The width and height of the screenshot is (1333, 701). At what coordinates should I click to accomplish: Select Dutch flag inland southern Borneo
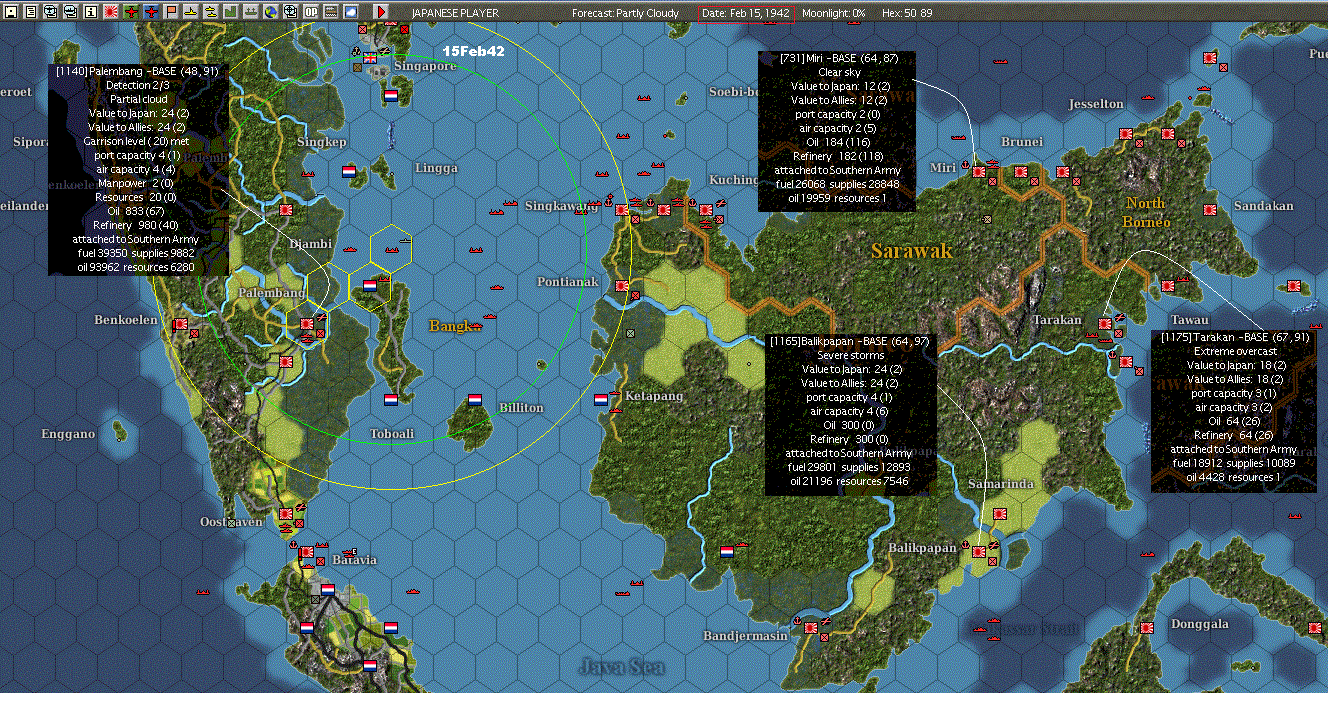pos(727,552)
